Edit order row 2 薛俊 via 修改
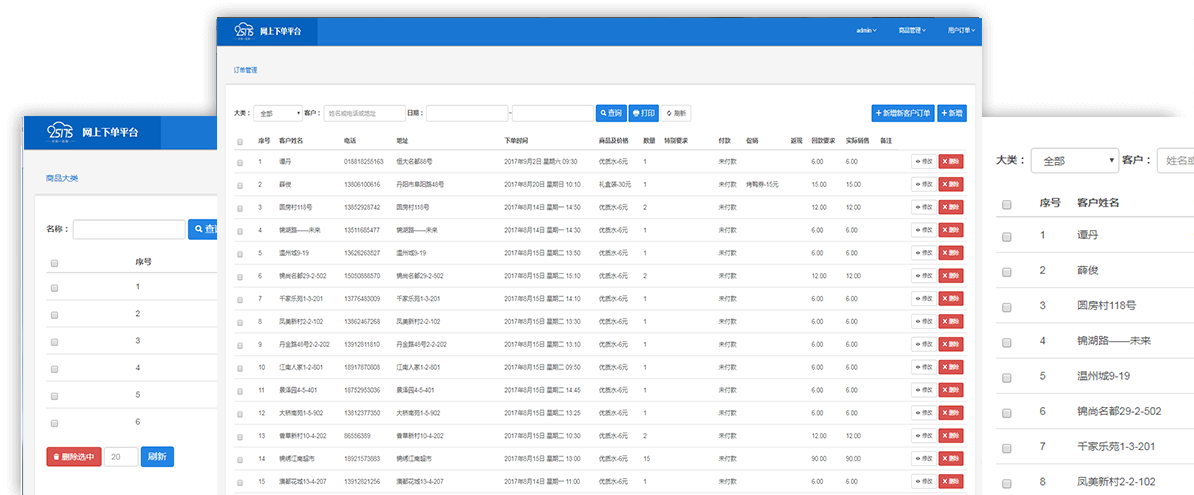This screenshot has width=1194, height=495. (924, 184)
